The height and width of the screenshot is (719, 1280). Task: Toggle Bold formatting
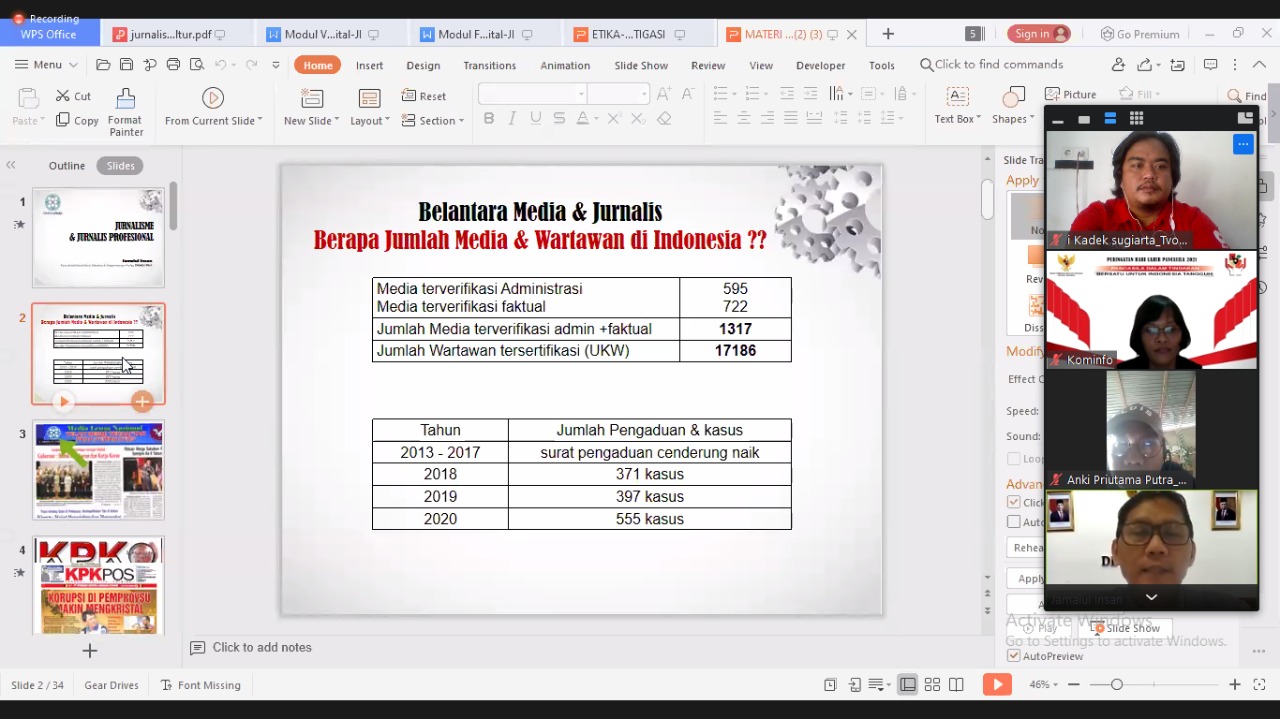489,118
